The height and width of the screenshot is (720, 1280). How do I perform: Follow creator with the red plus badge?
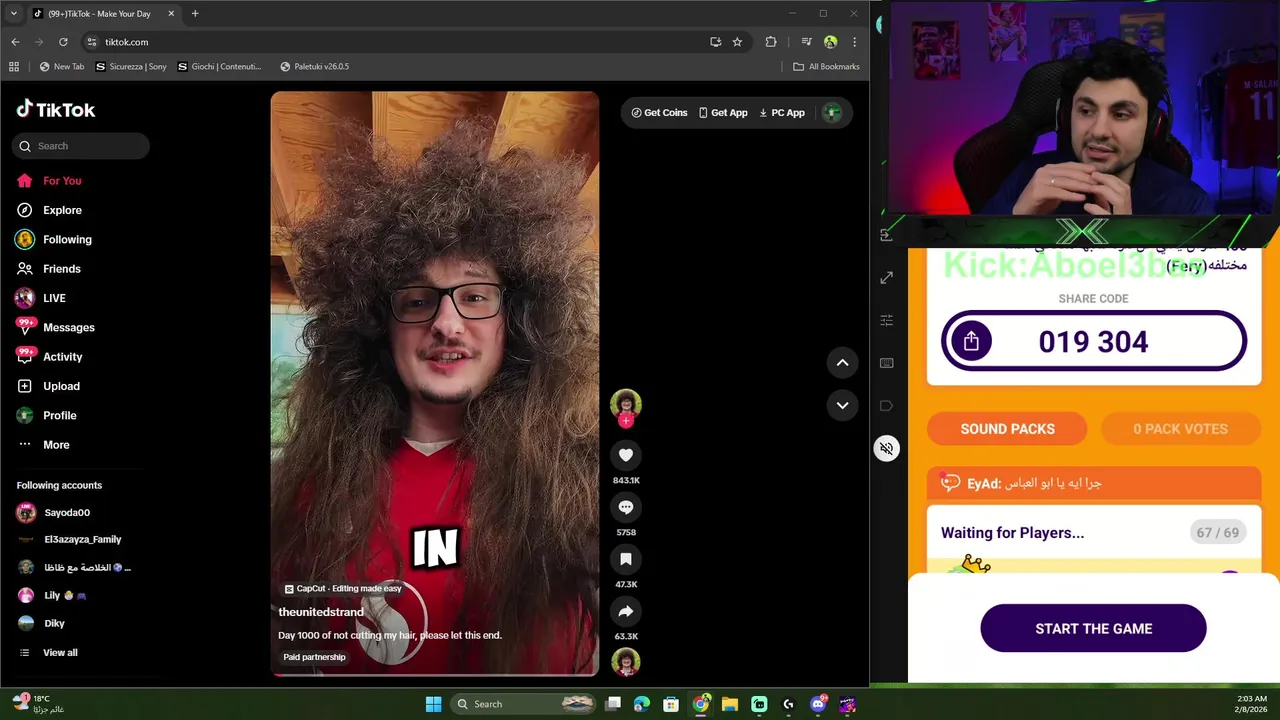[x=626, y=421]
